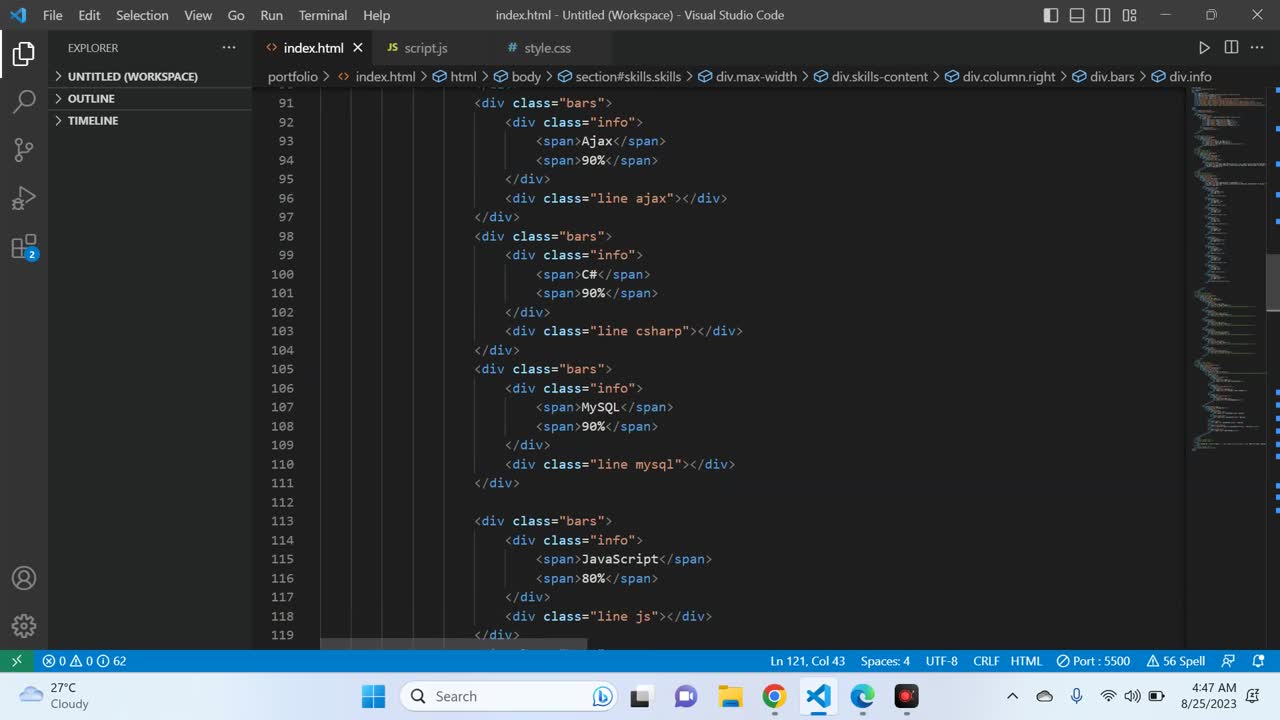This screenshot has width=1280, height=720.
Task: Click the code minimap
Action: pyautogui.click(x=1228, y=270)
